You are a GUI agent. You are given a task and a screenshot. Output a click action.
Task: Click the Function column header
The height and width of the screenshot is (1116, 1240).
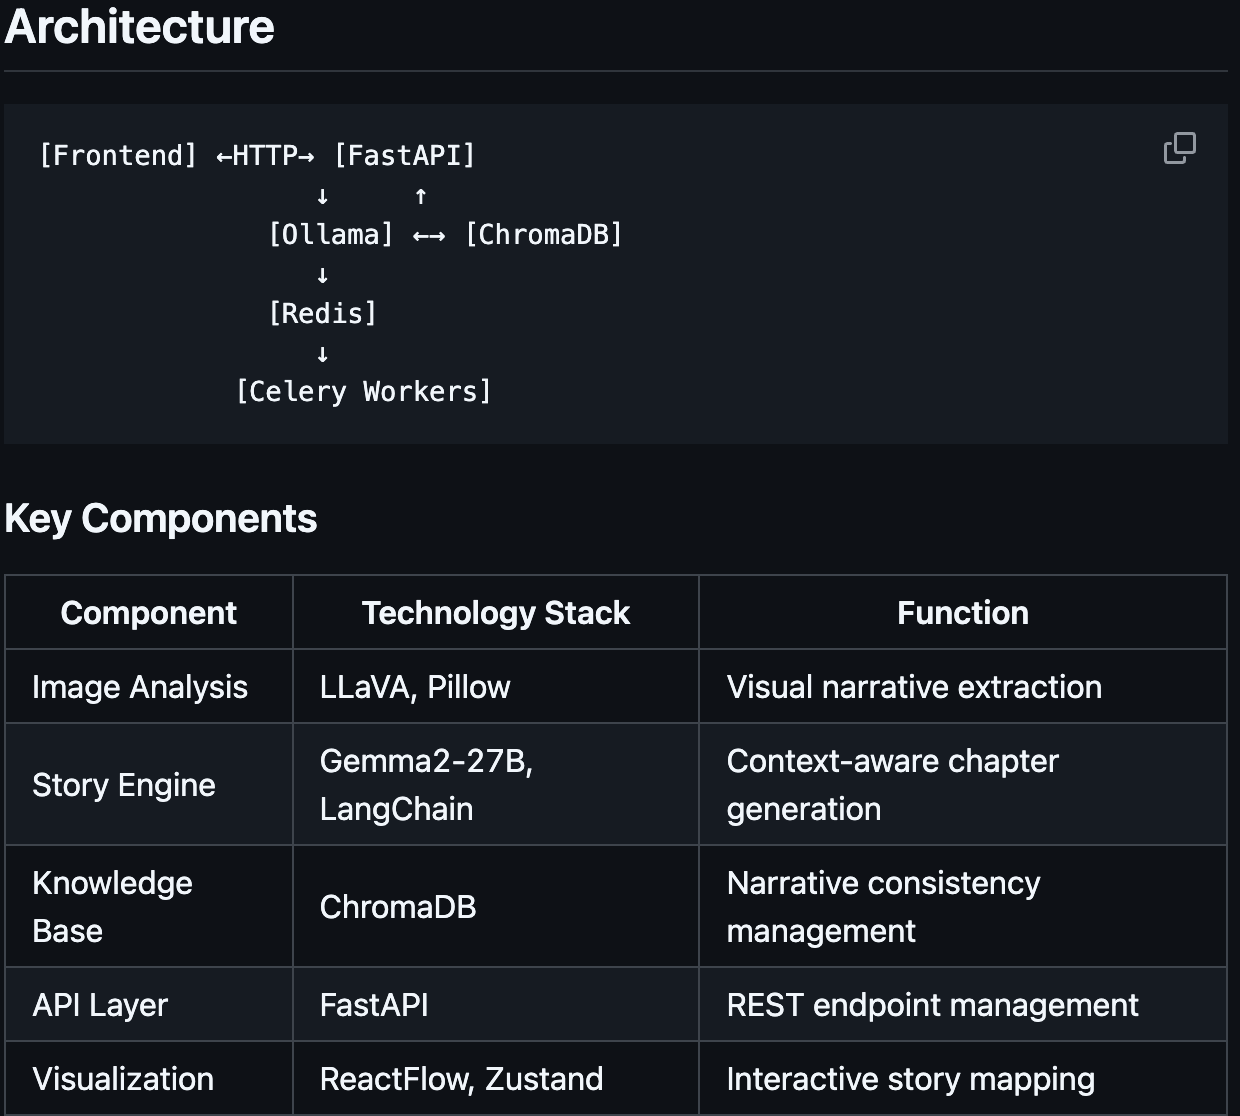(x=963, y=612)
